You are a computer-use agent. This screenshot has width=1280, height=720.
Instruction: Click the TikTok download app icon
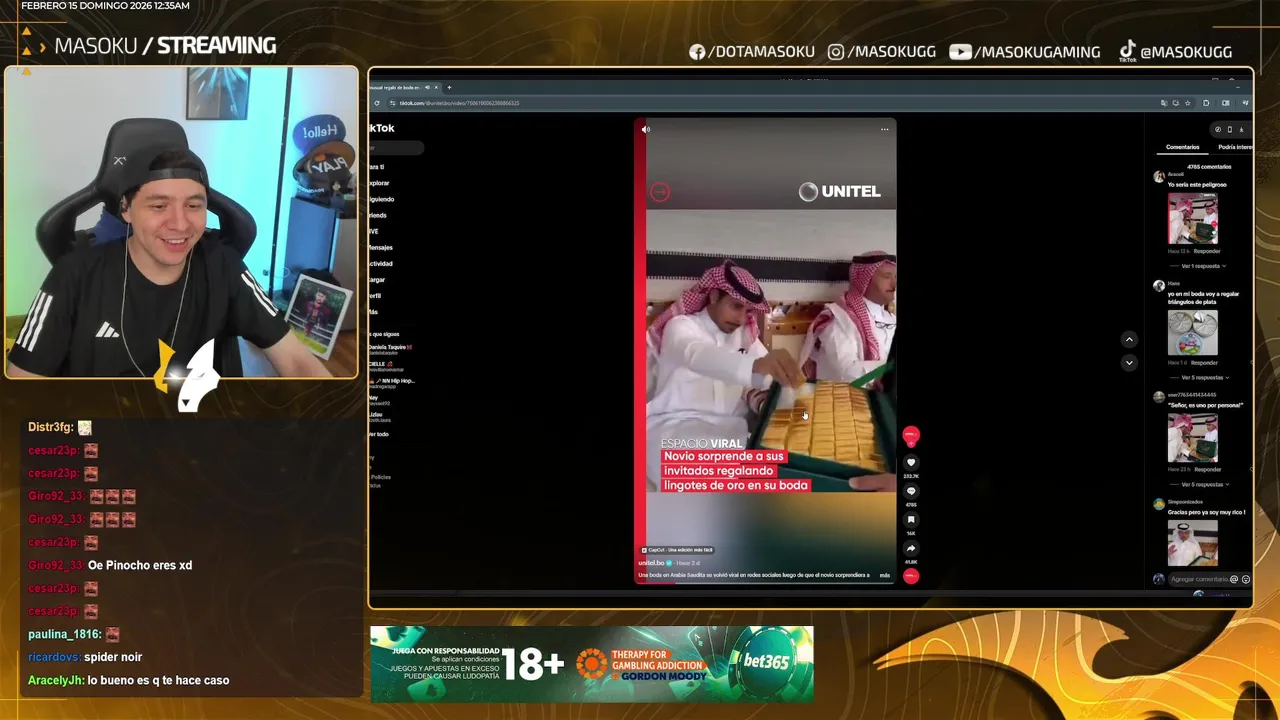pos(1241,129)
